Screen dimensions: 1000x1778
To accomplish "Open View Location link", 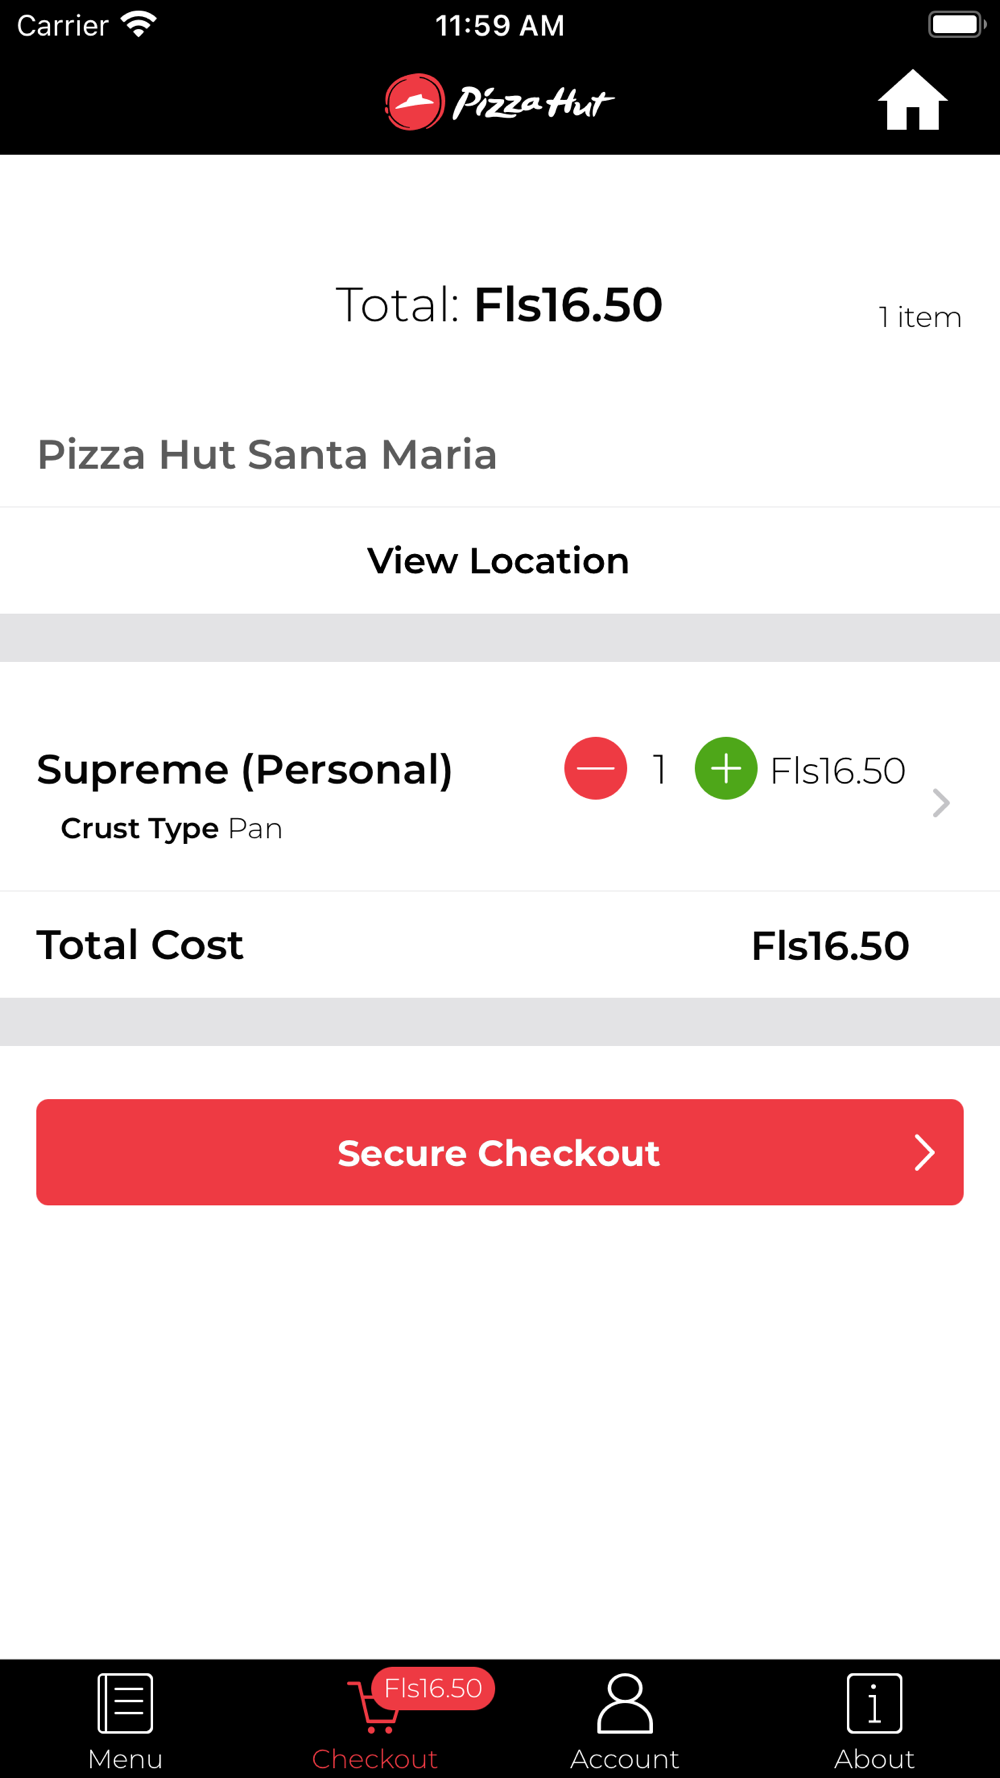I will pos(498,561).
